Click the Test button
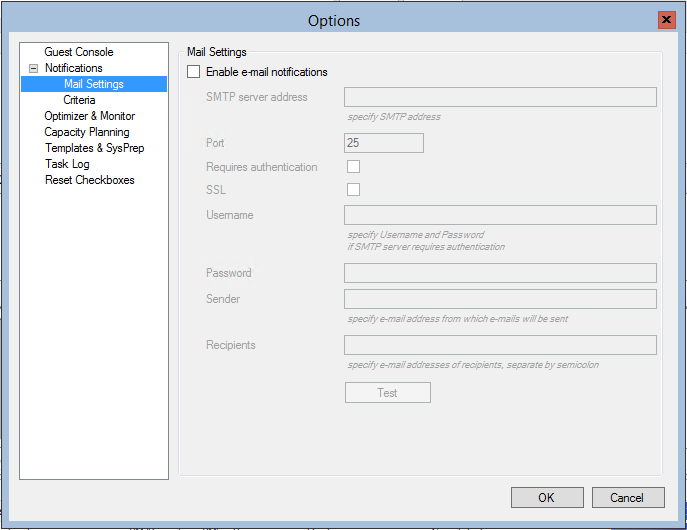687x530 pixels. click(x=388, y=392)
